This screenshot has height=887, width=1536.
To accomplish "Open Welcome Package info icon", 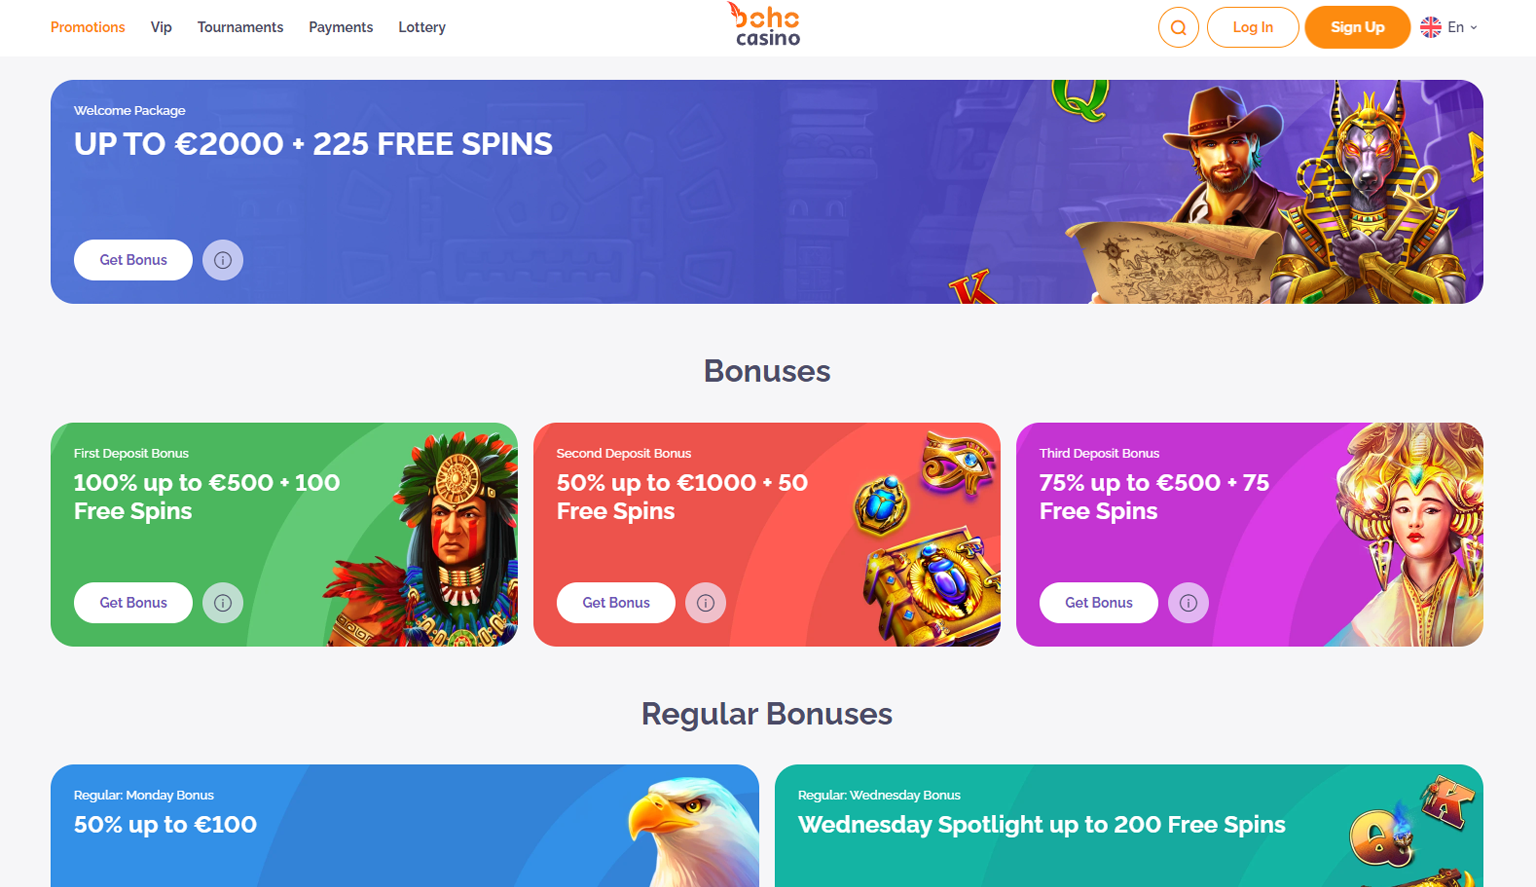I will (x=223, y=260).
